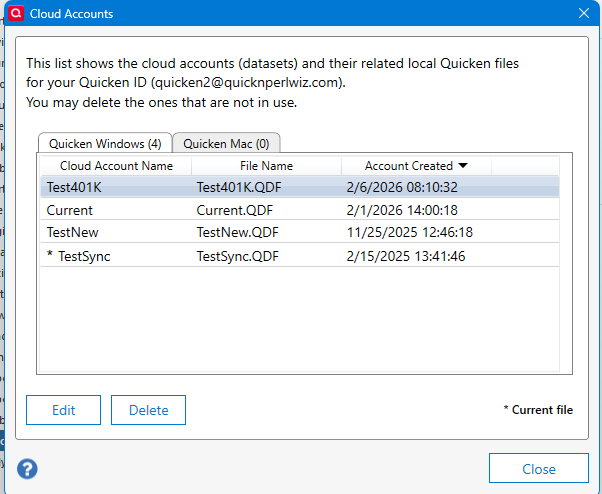Switch to the Quicken Mac (0) tab
Image resolution: width=602 pixels, height=494 pixels.
[x=226, y=144]
